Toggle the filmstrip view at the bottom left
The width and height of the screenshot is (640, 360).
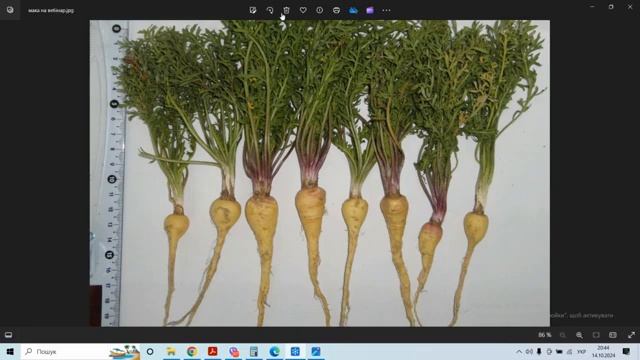tap(9, 335)
